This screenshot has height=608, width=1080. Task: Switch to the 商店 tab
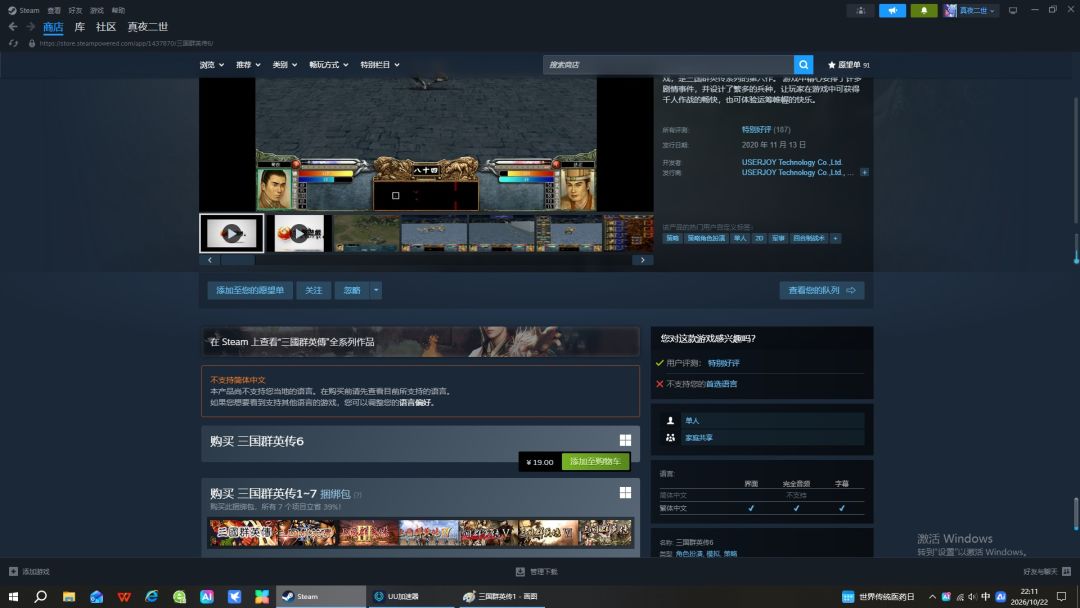[53, 27]
